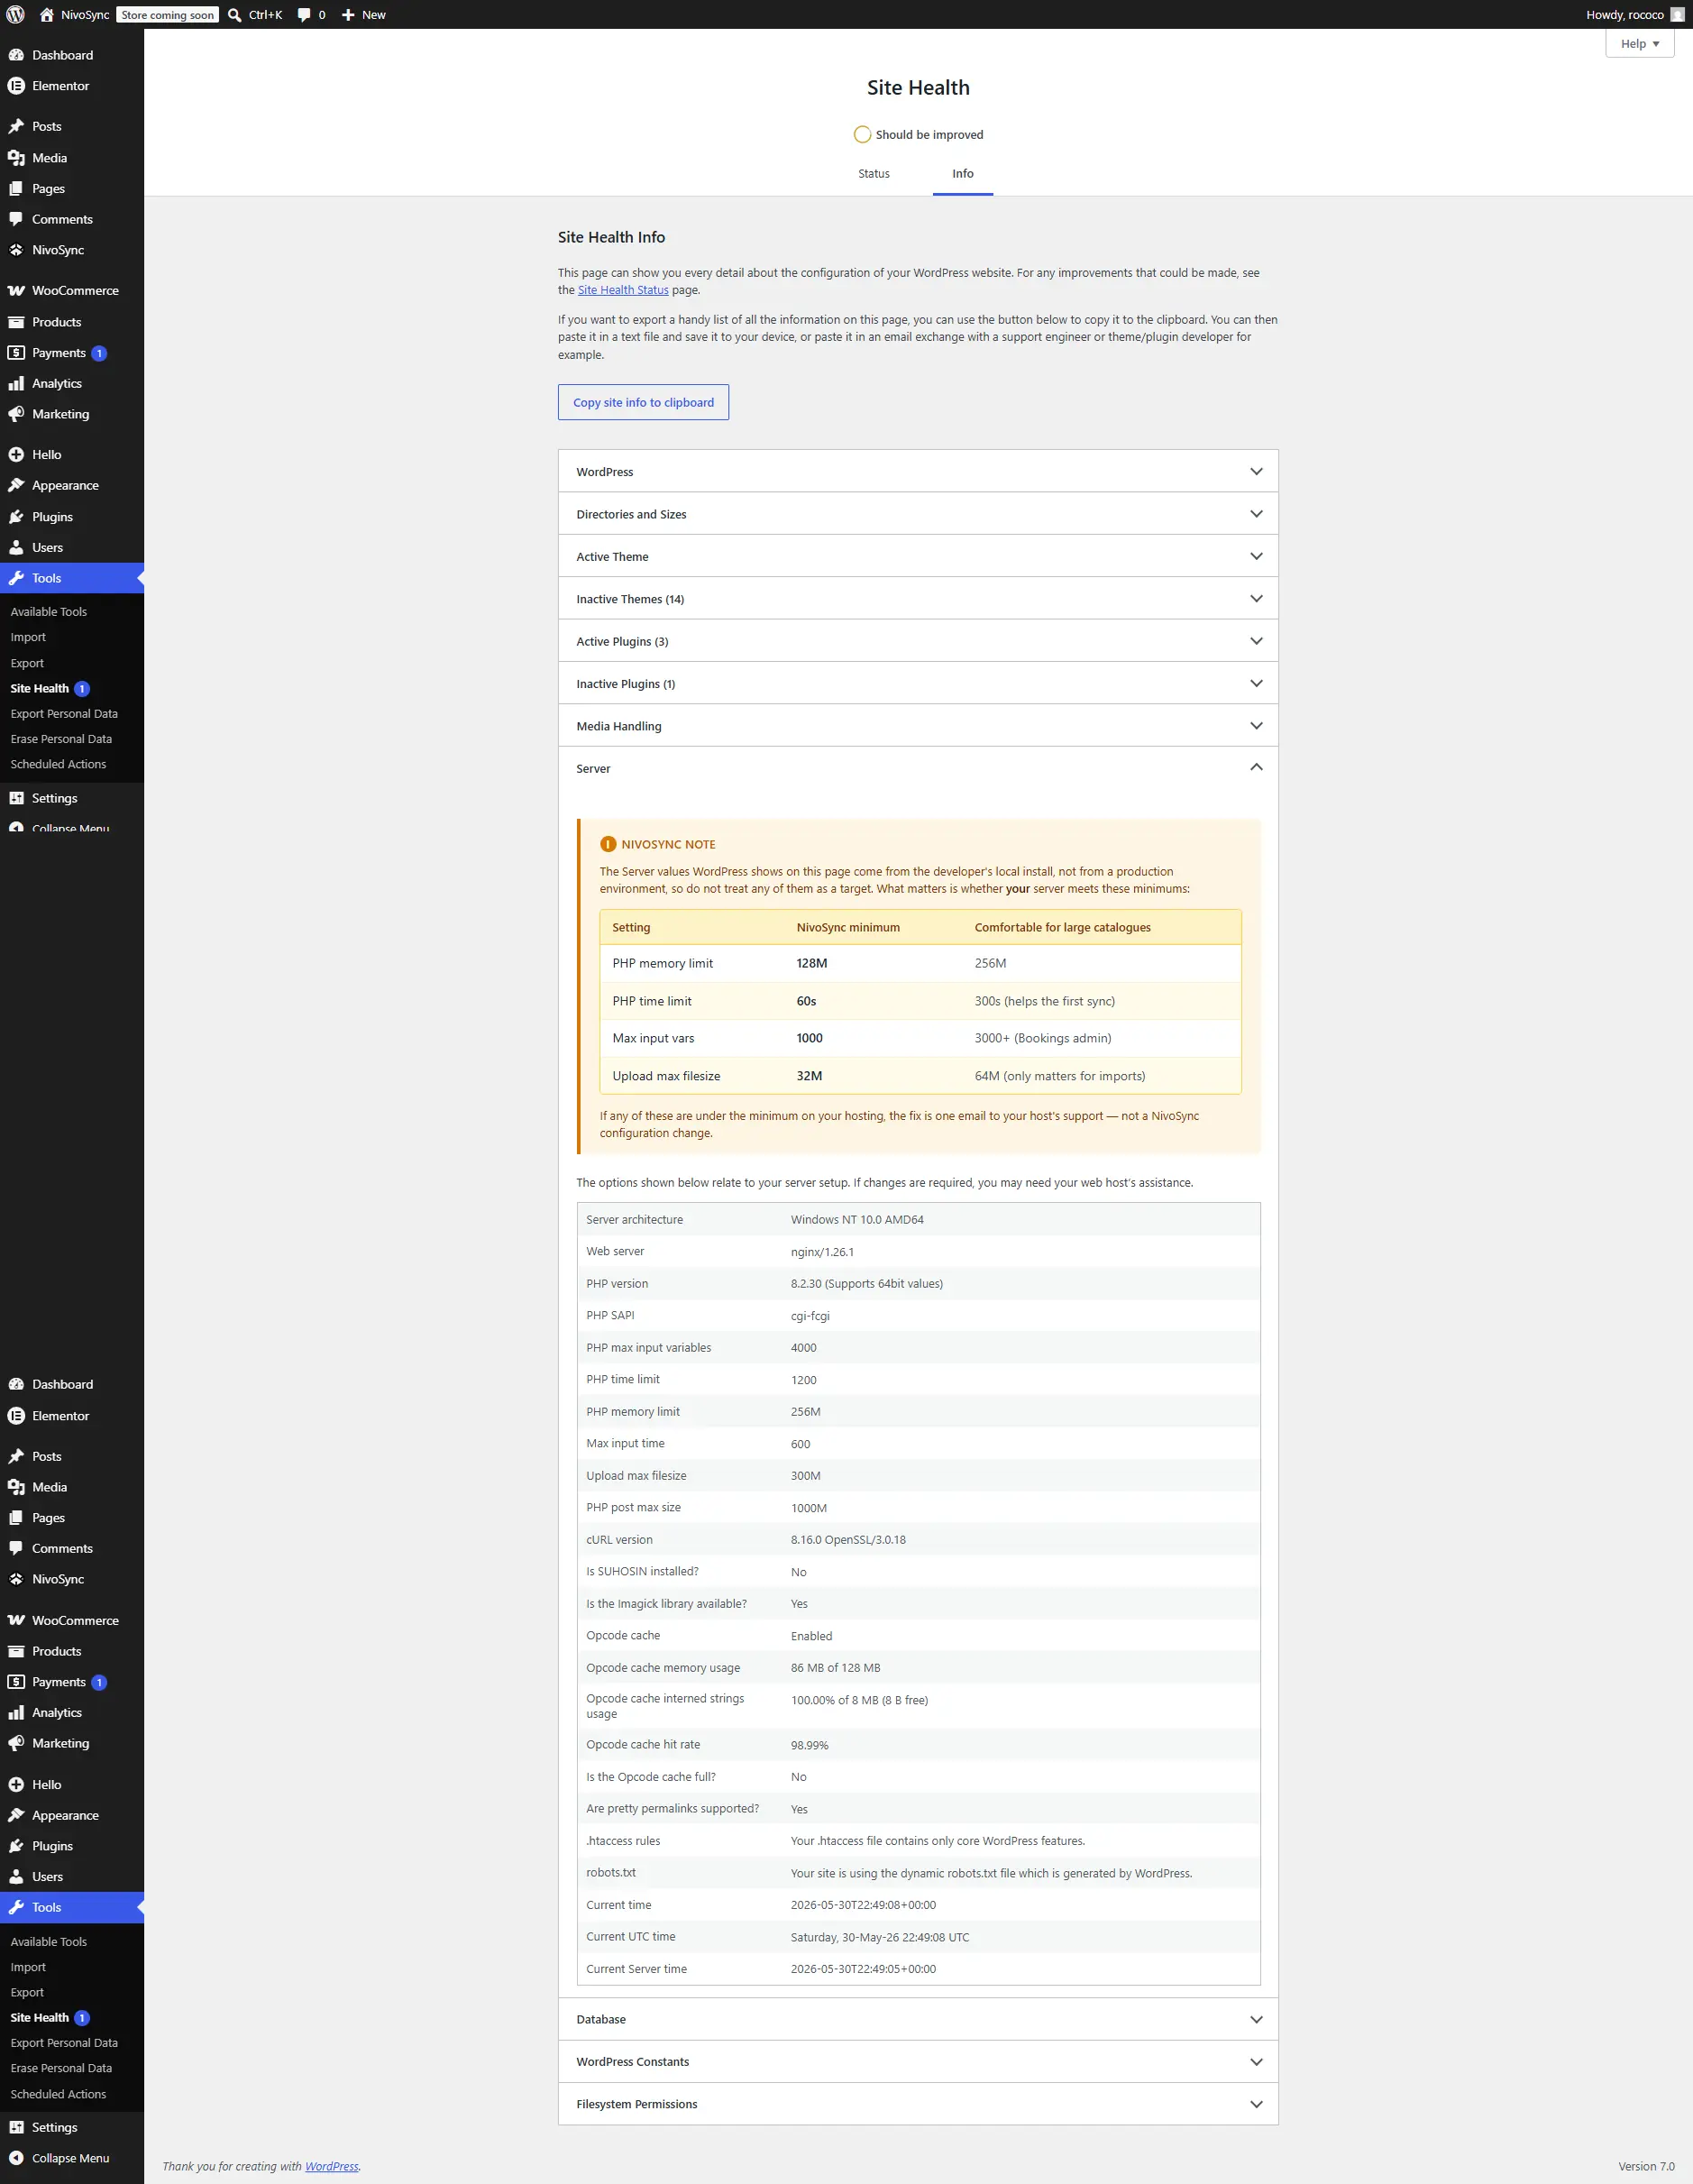This screenshot has width=1693, height=2184.
Task: Expand the WordPress Constants section
Action: (x=918, y=2061)
